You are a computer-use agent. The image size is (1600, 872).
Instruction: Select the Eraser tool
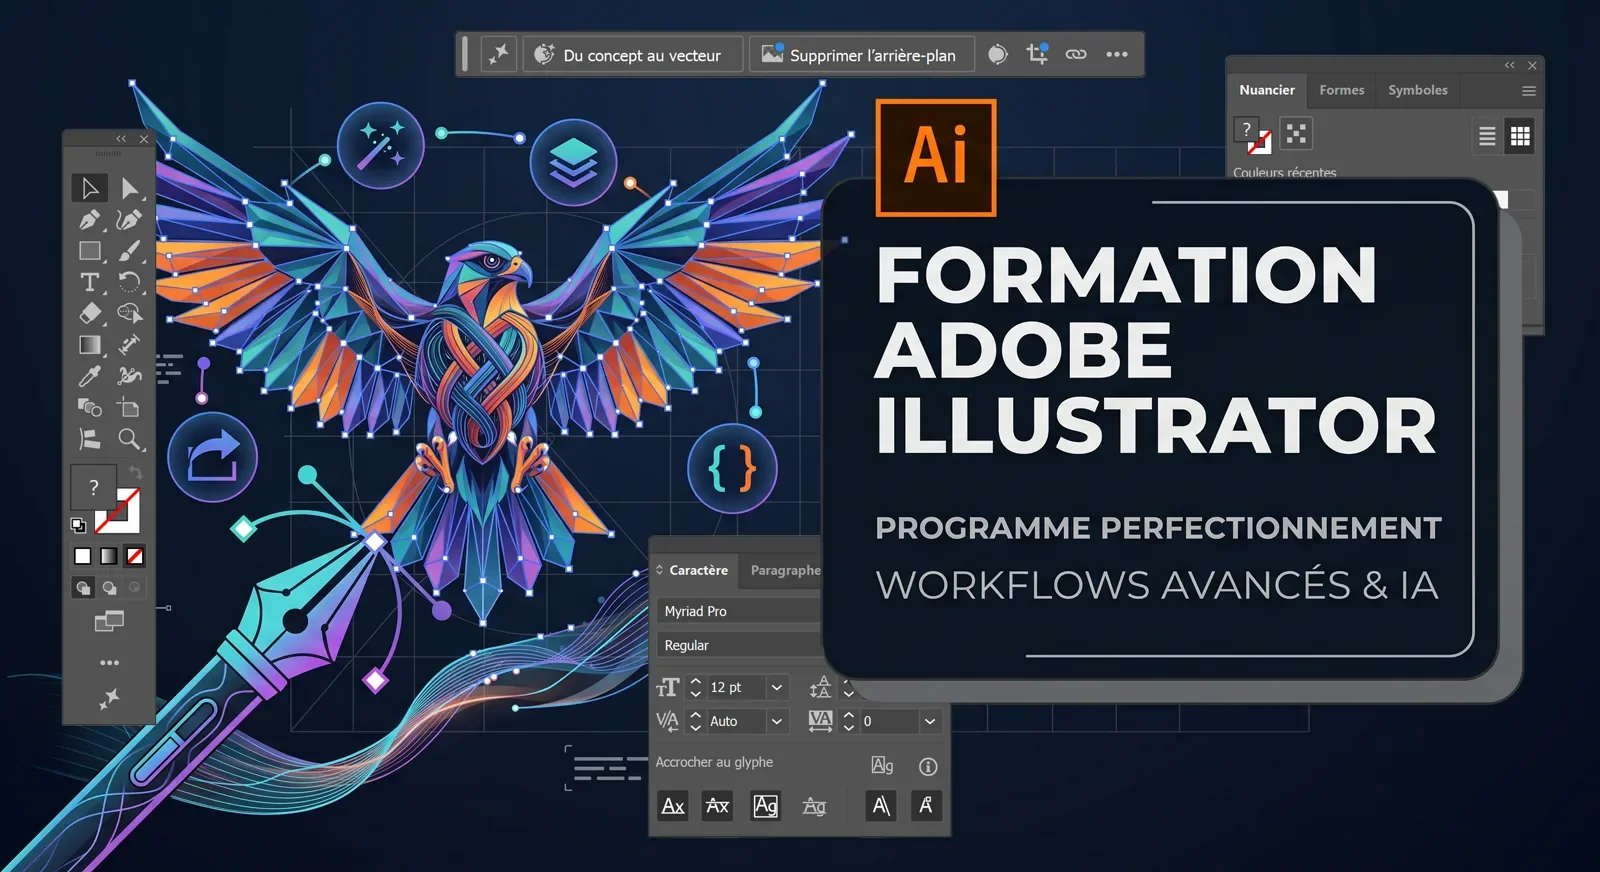coord(90,313)
